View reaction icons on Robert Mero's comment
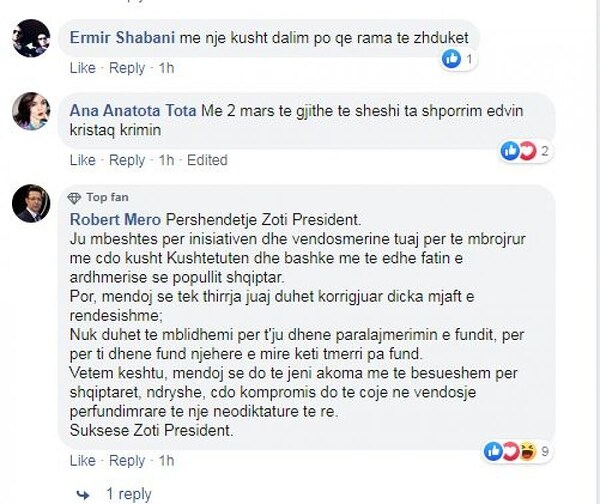The image size is (600, 504). click(508, 451)
